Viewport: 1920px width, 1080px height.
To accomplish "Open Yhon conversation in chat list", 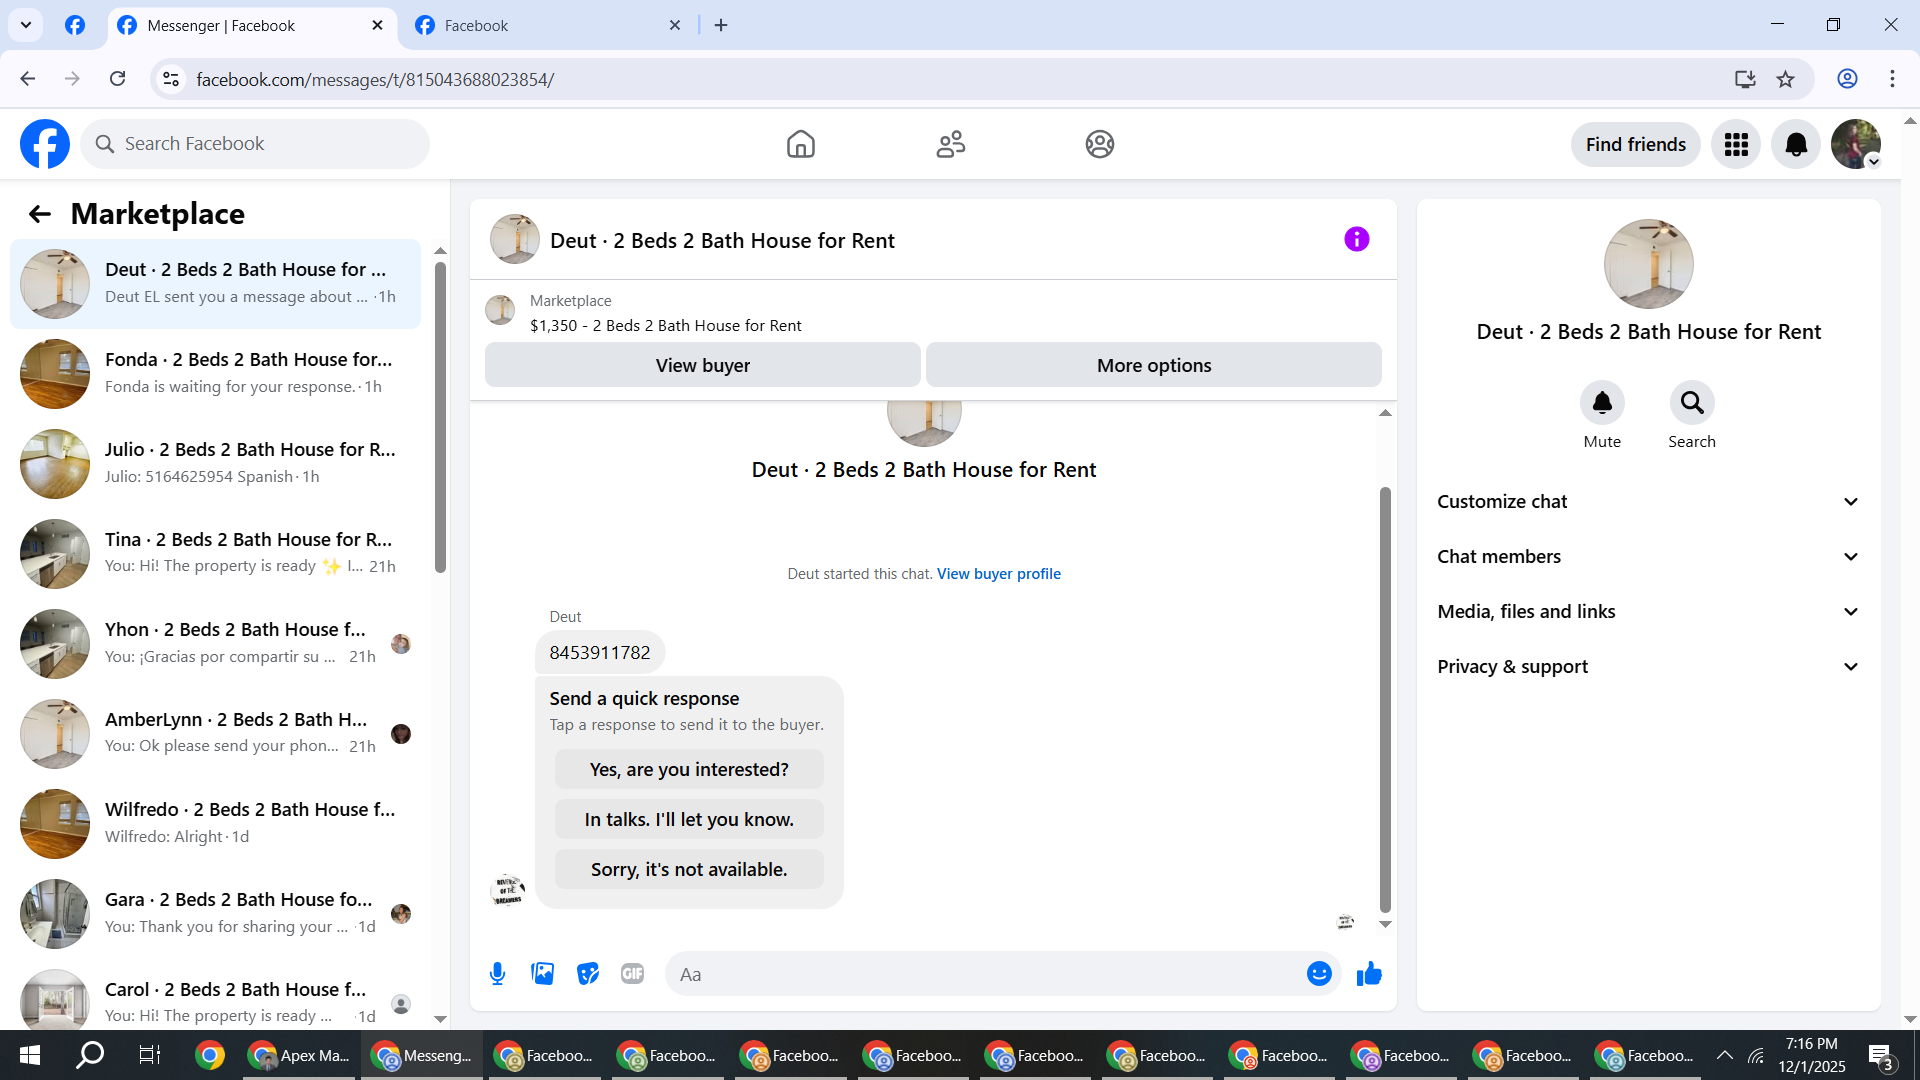I will [x=215, y=644].
